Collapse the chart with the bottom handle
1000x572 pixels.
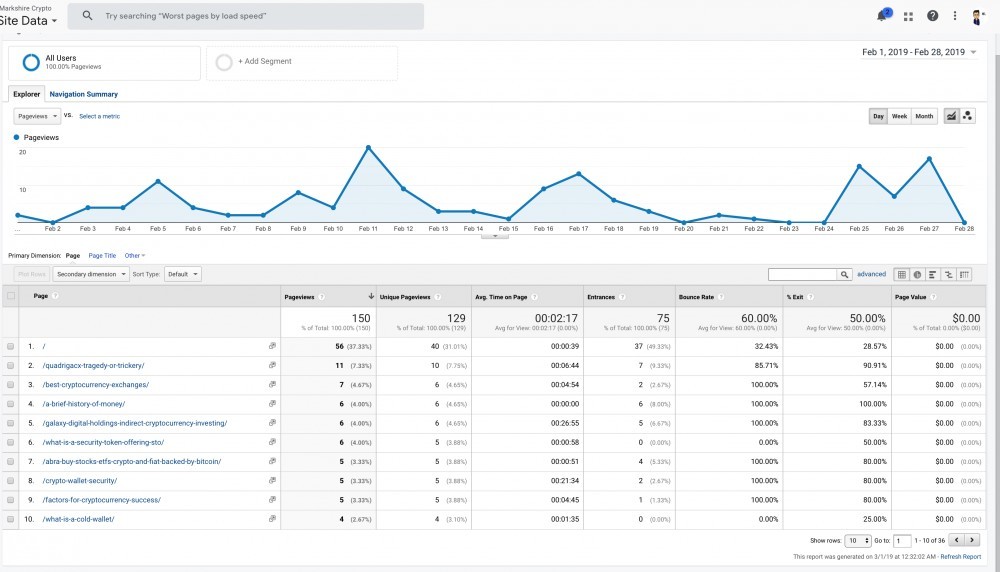(495, 236)
